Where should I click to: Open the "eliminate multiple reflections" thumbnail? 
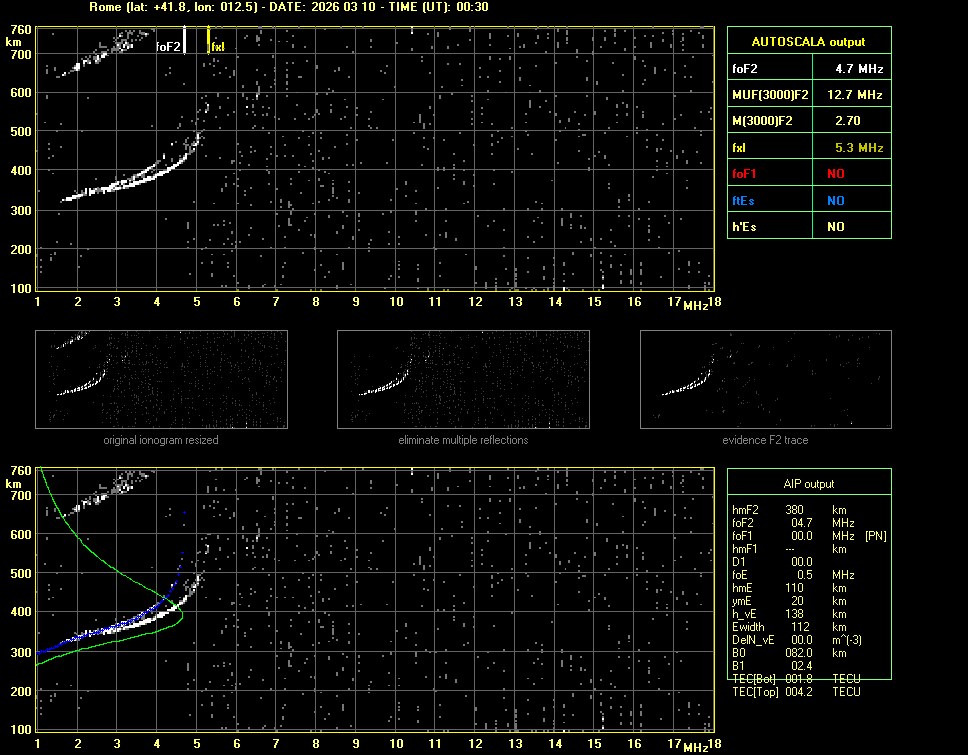(x=463, y=379)
